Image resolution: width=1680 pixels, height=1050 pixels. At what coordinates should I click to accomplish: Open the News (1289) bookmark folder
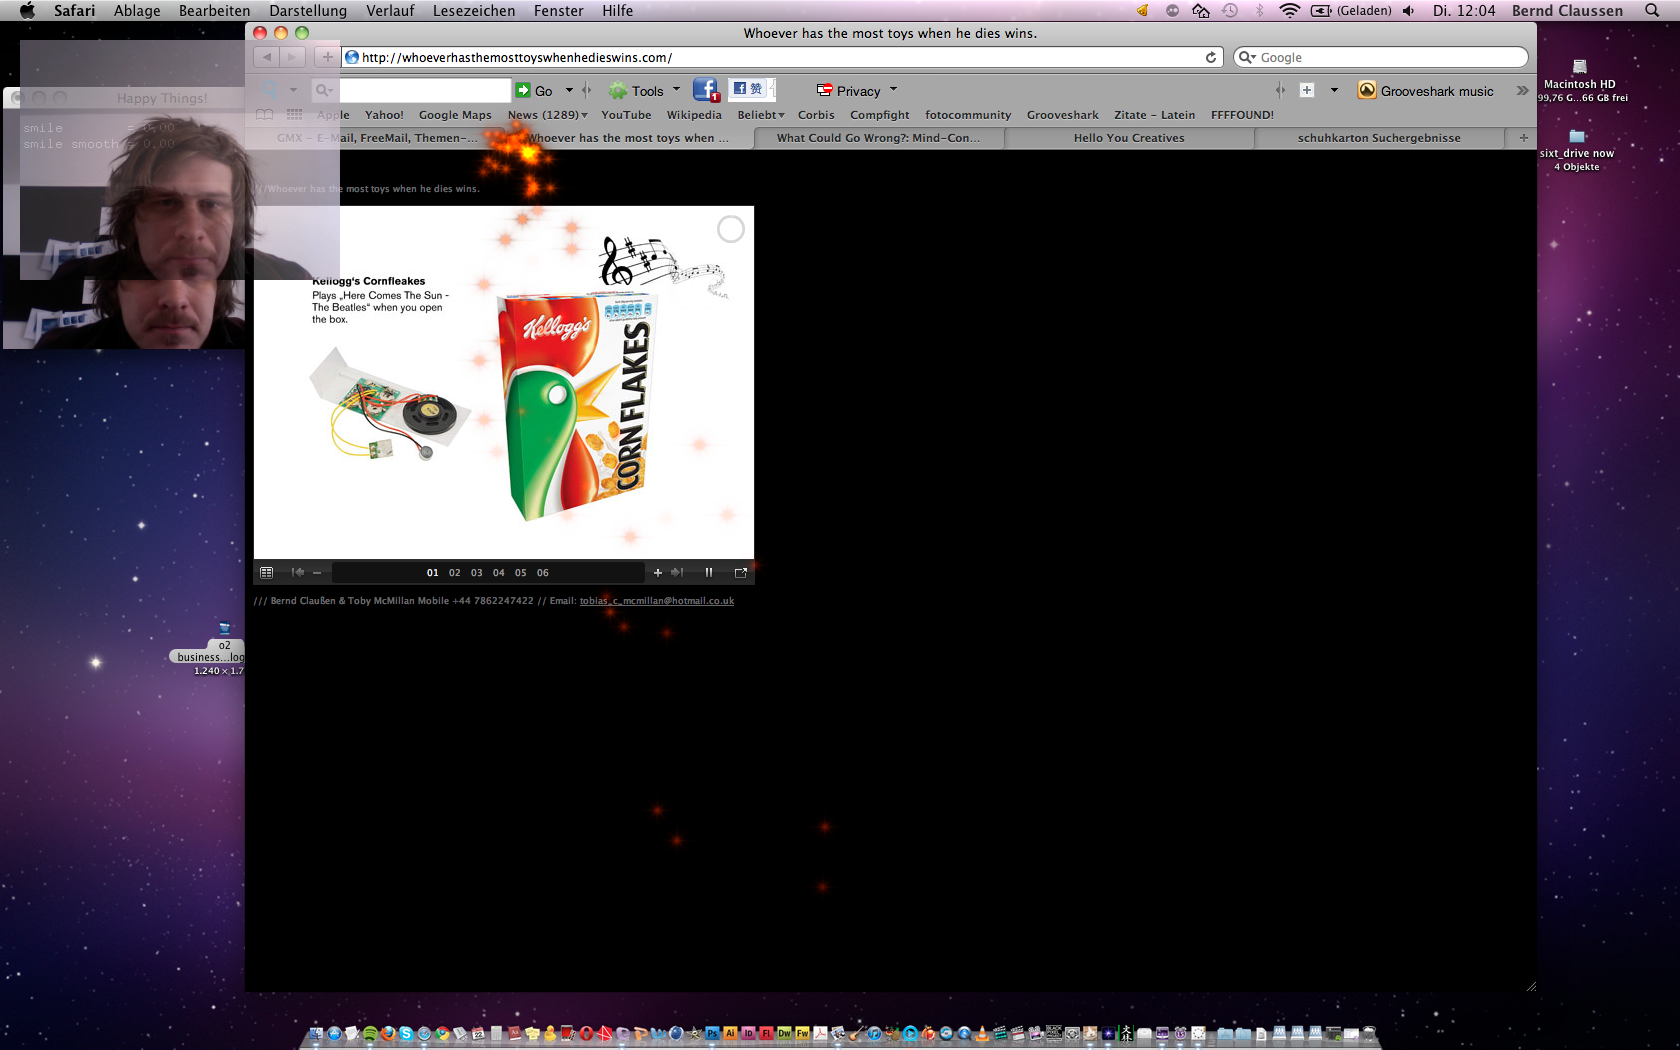click(547, 115)
